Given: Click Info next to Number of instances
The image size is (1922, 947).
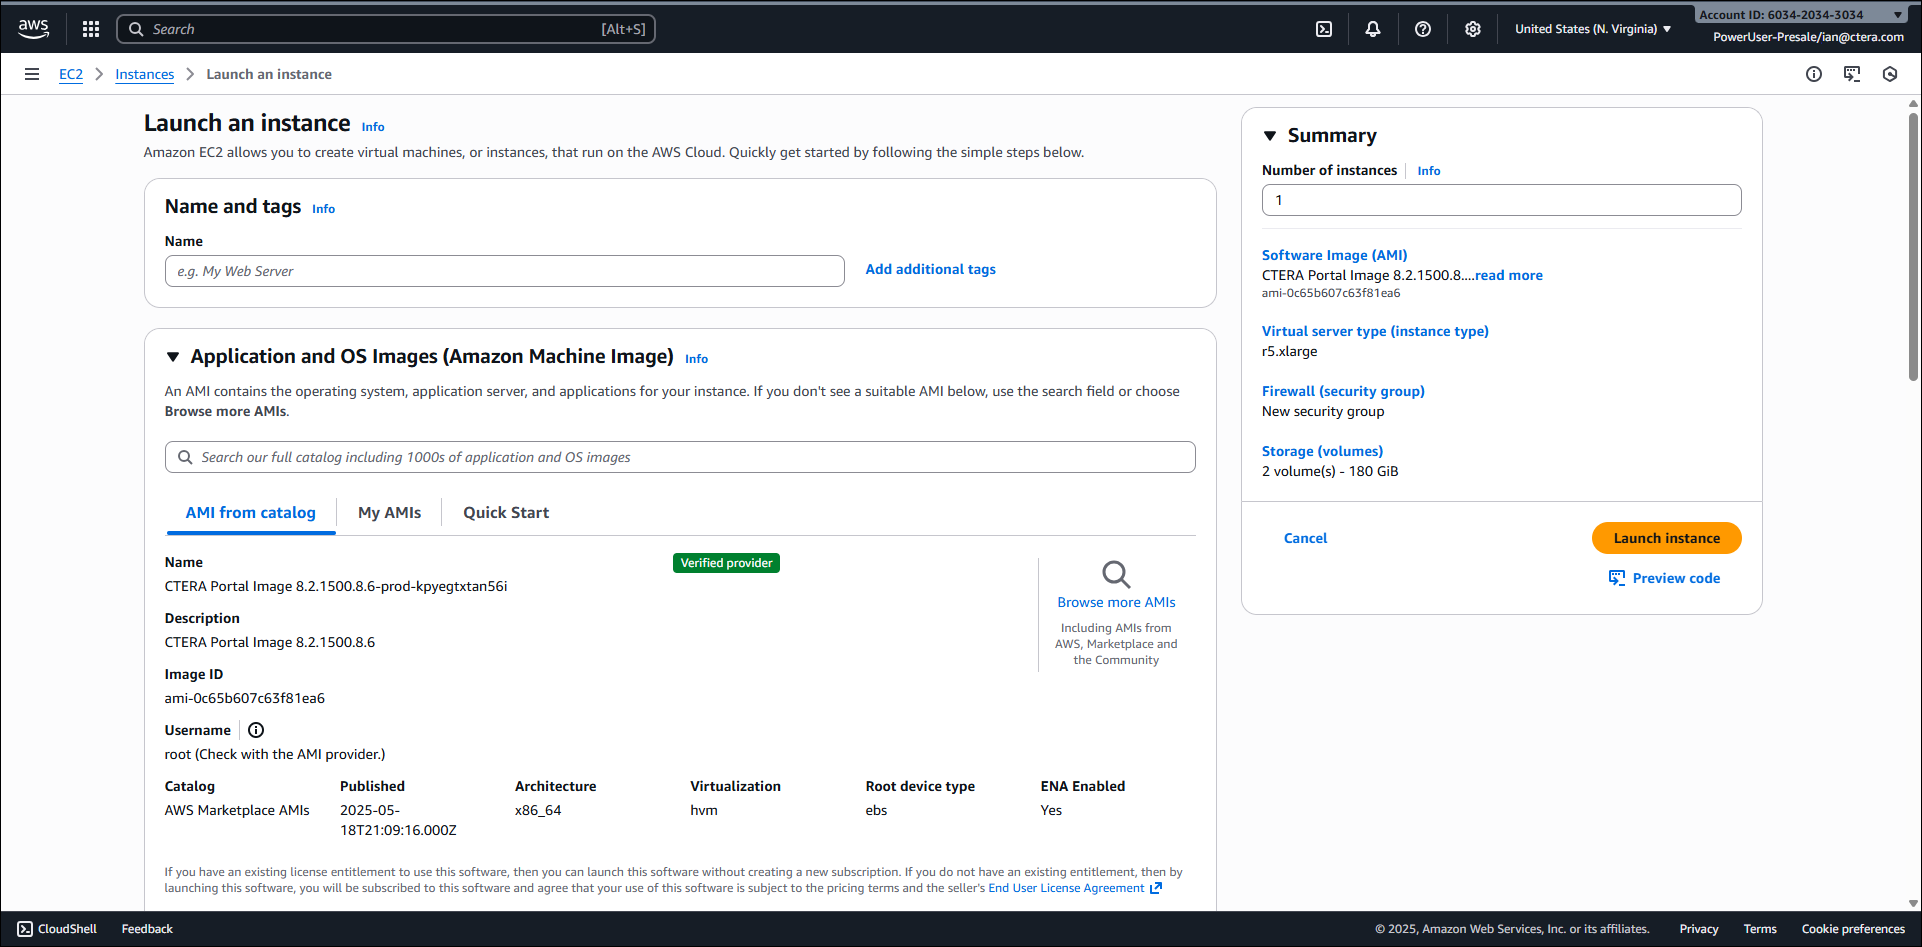Looking at the screenshot, I should click(x=1429, y=171).
